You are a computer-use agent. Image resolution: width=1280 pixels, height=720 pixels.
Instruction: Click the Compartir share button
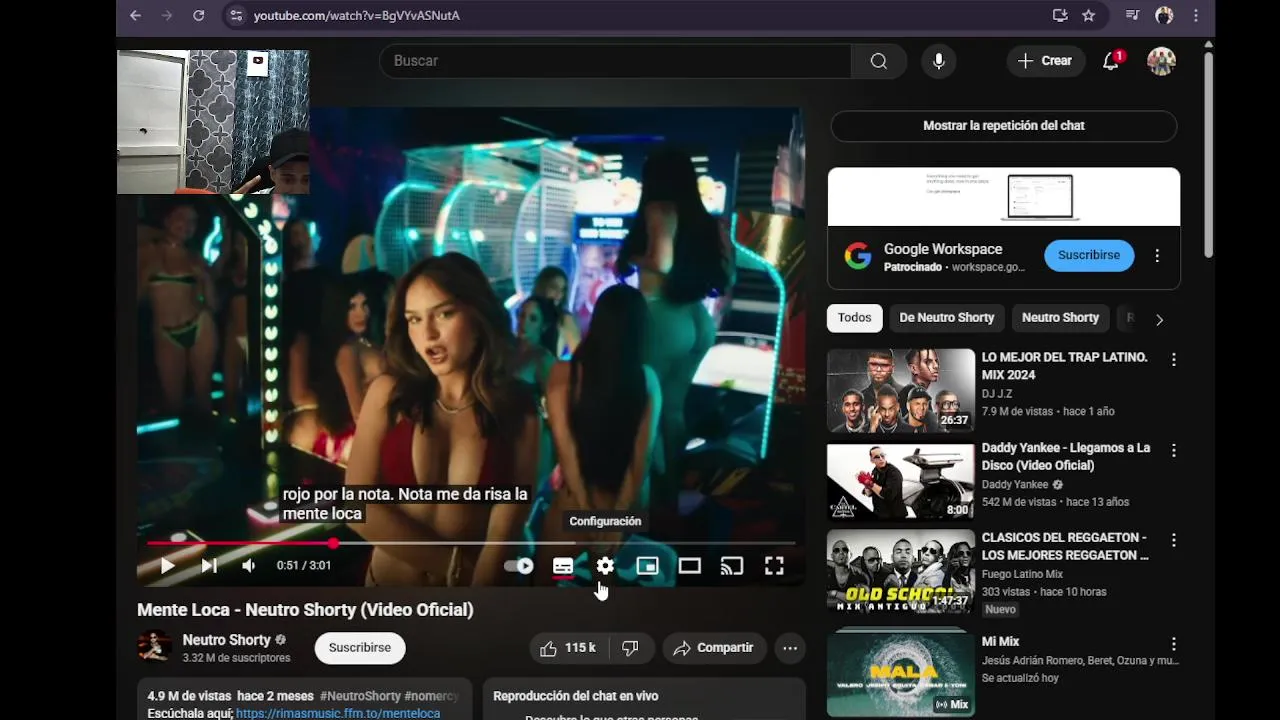(x=714, y=648)
